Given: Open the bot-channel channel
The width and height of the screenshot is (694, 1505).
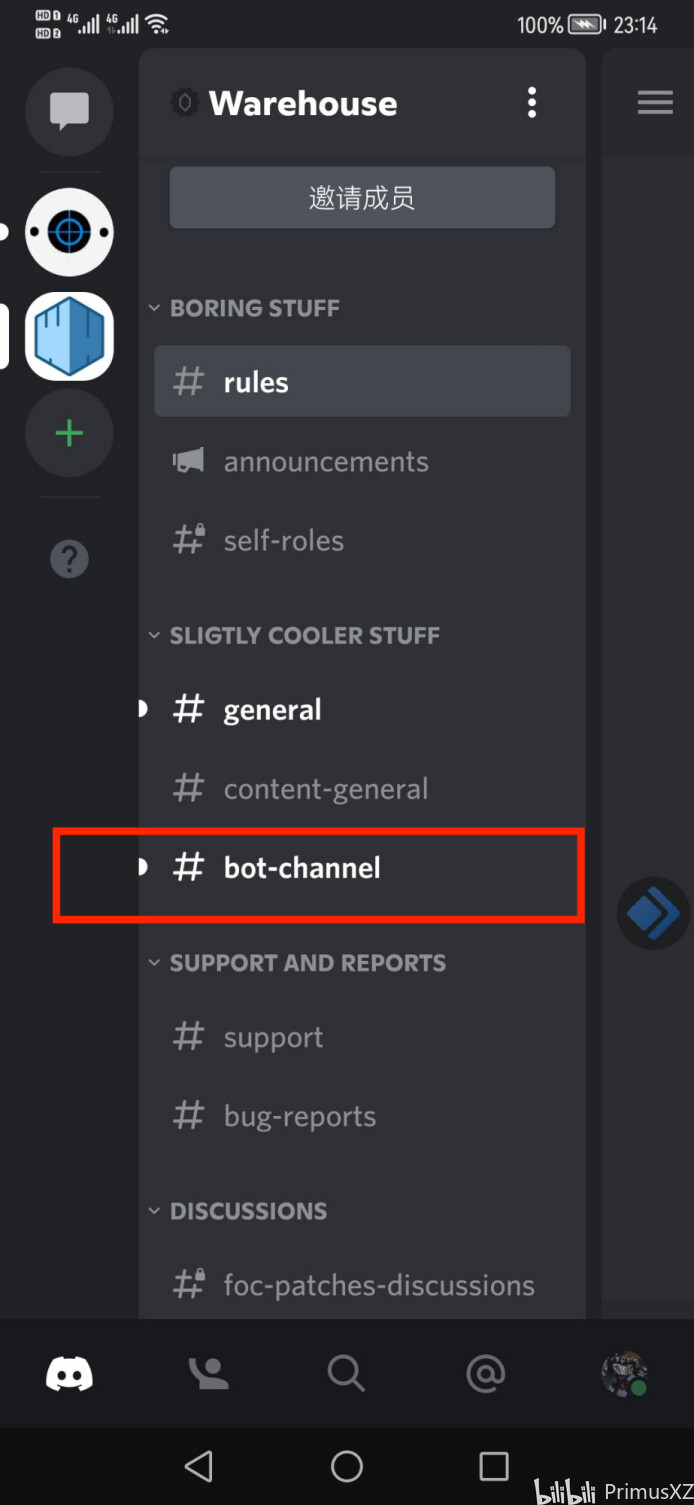Looking at the screenshot, I should 362,868.
